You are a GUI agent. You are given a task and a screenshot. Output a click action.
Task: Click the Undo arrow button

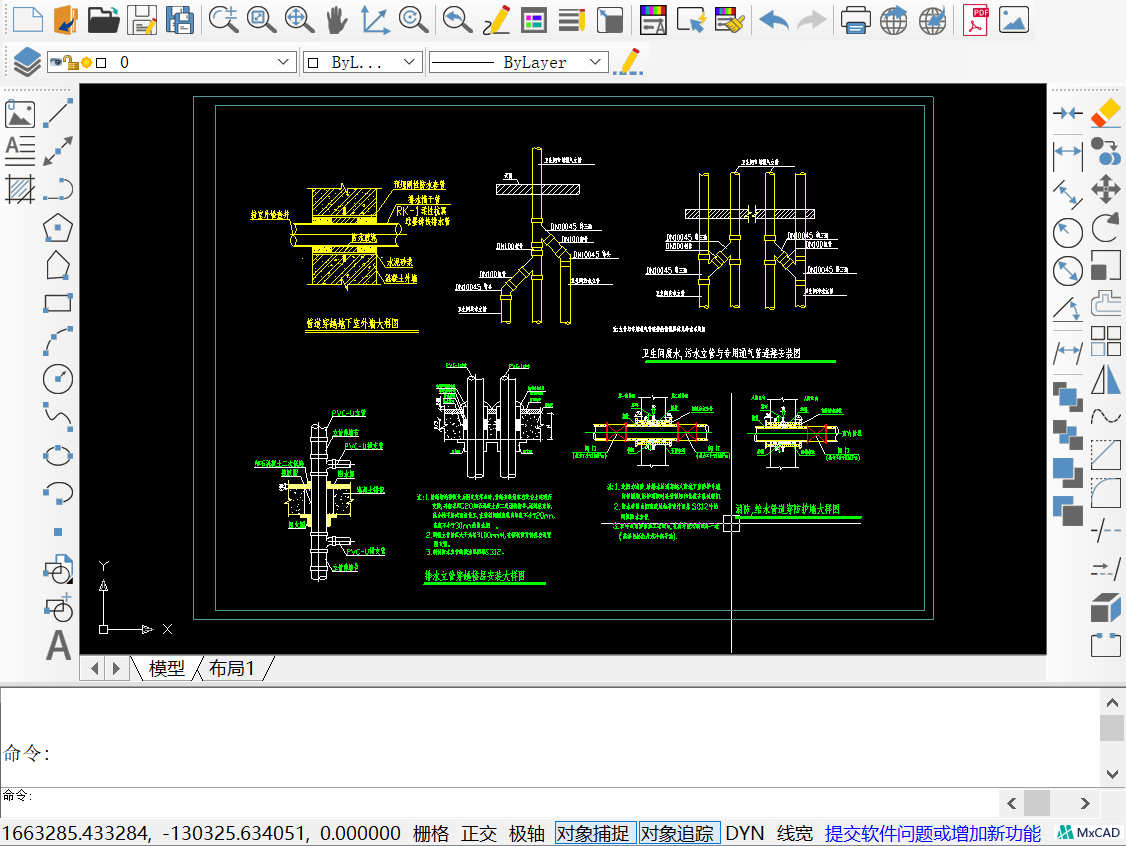click(x=772, y=19)
